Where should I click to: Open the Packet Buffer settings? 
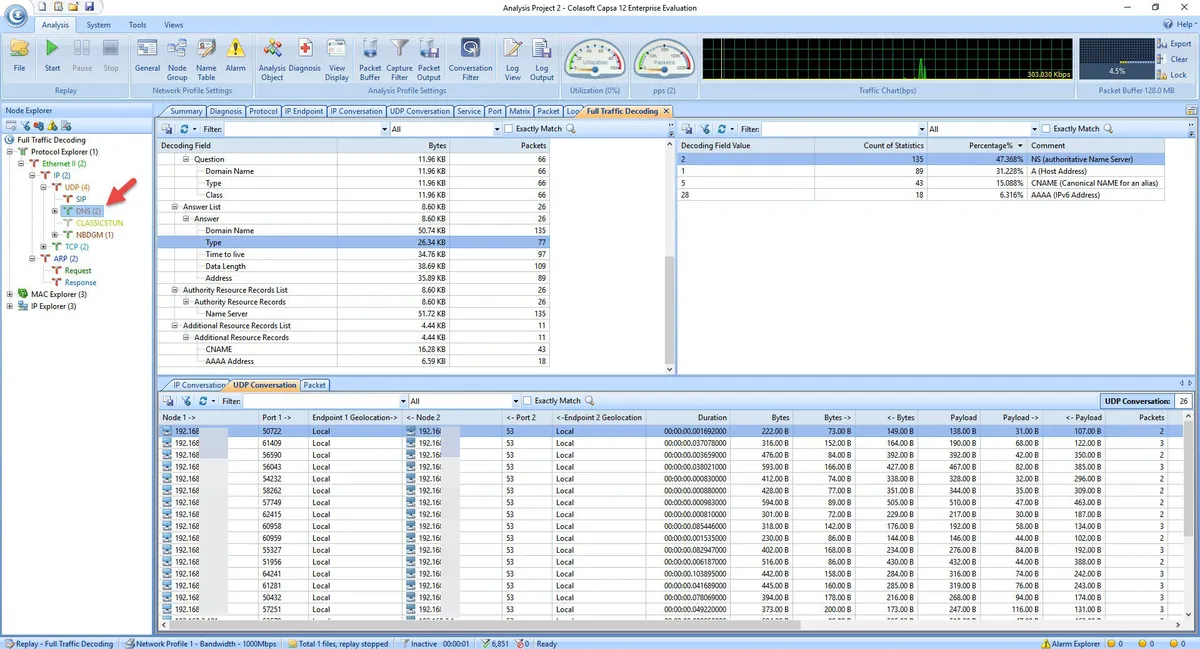[370, 54]
